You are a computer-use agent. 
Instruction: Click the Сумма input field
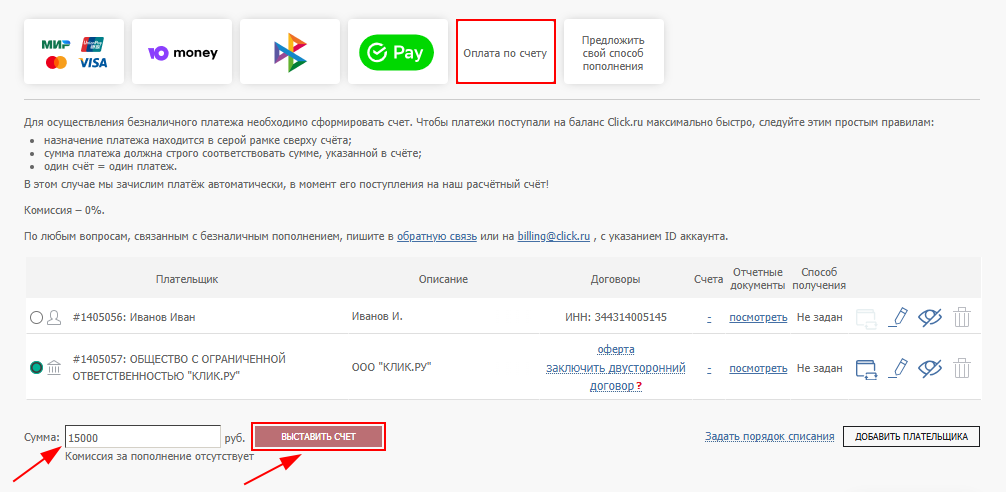(142, 437)
